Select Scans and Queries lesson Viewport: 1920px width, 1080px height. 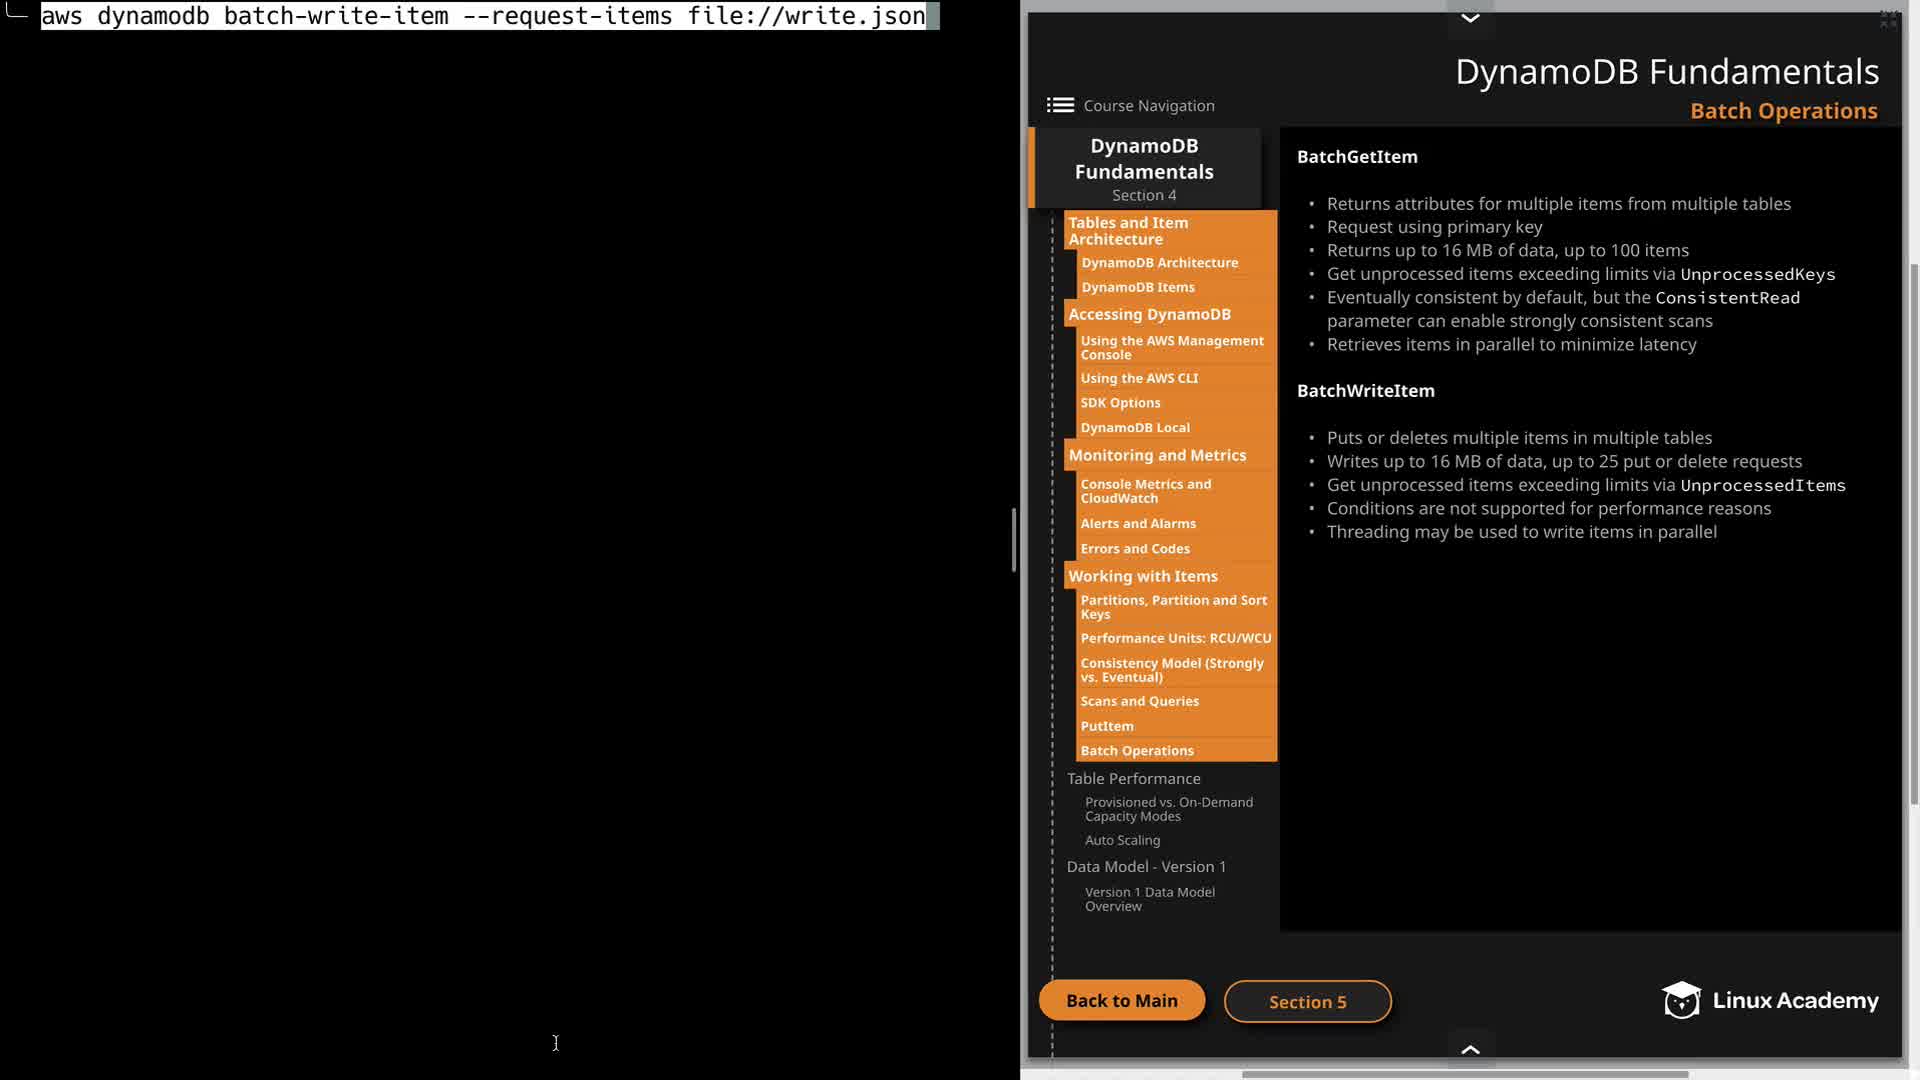click(1139, 701)
